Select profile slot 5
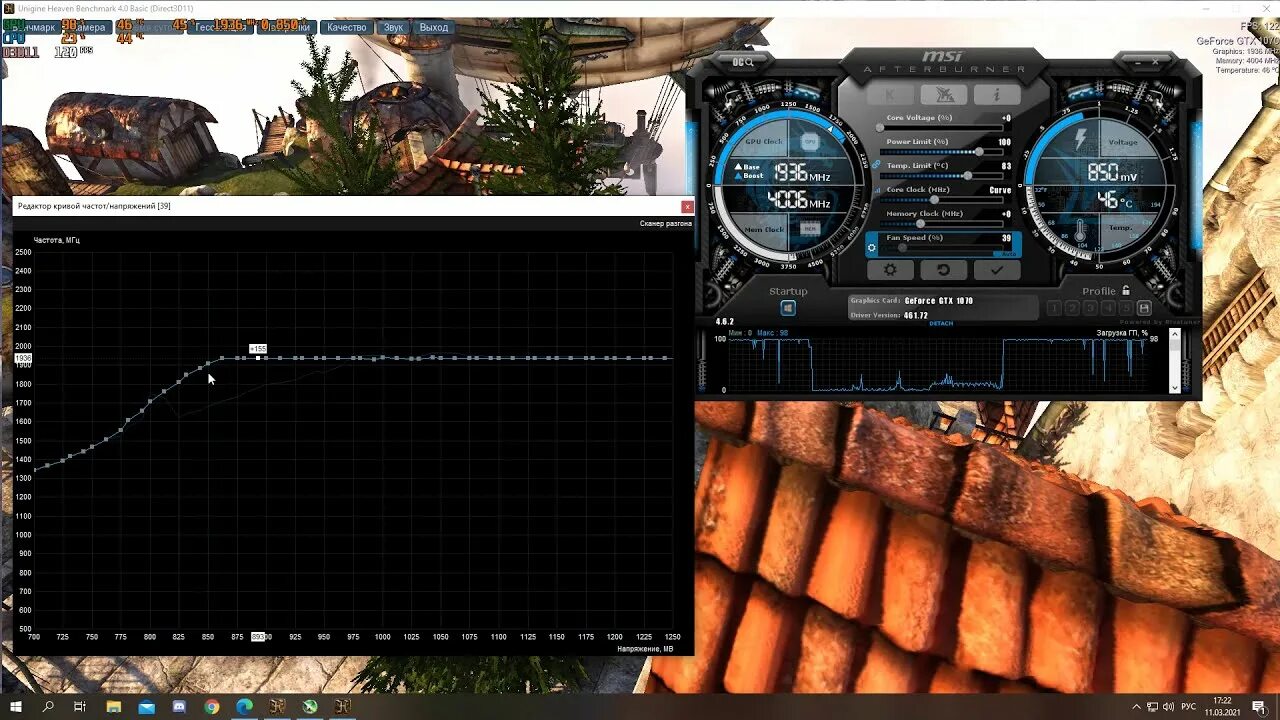 coord(1126,308)
